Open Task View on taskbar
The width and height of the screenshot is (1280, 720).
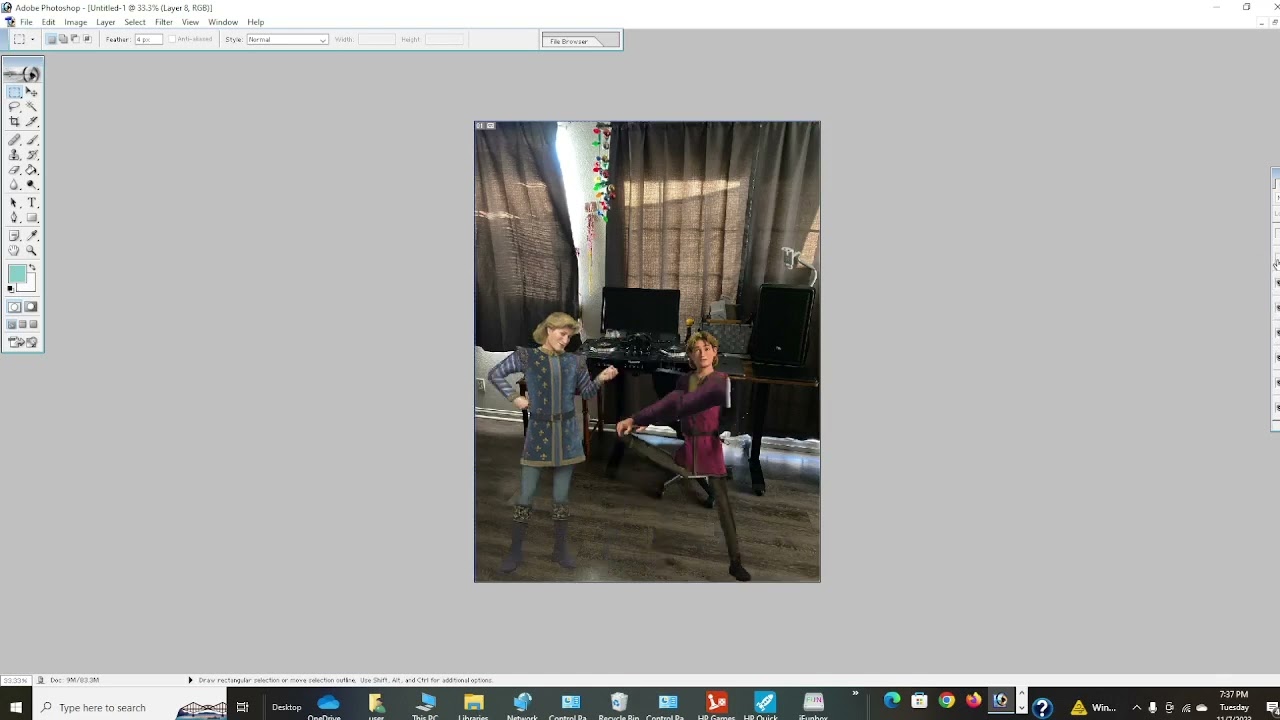pyautogui.click(x=242, y=707)
